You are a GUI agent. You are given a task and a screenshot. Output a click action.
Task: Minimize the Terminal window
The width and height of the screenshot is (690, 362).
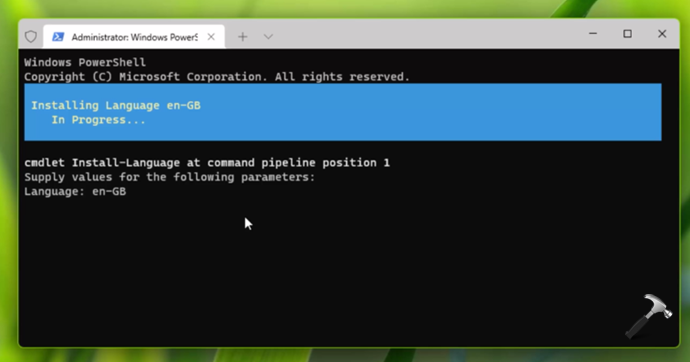tap(593, 34)
